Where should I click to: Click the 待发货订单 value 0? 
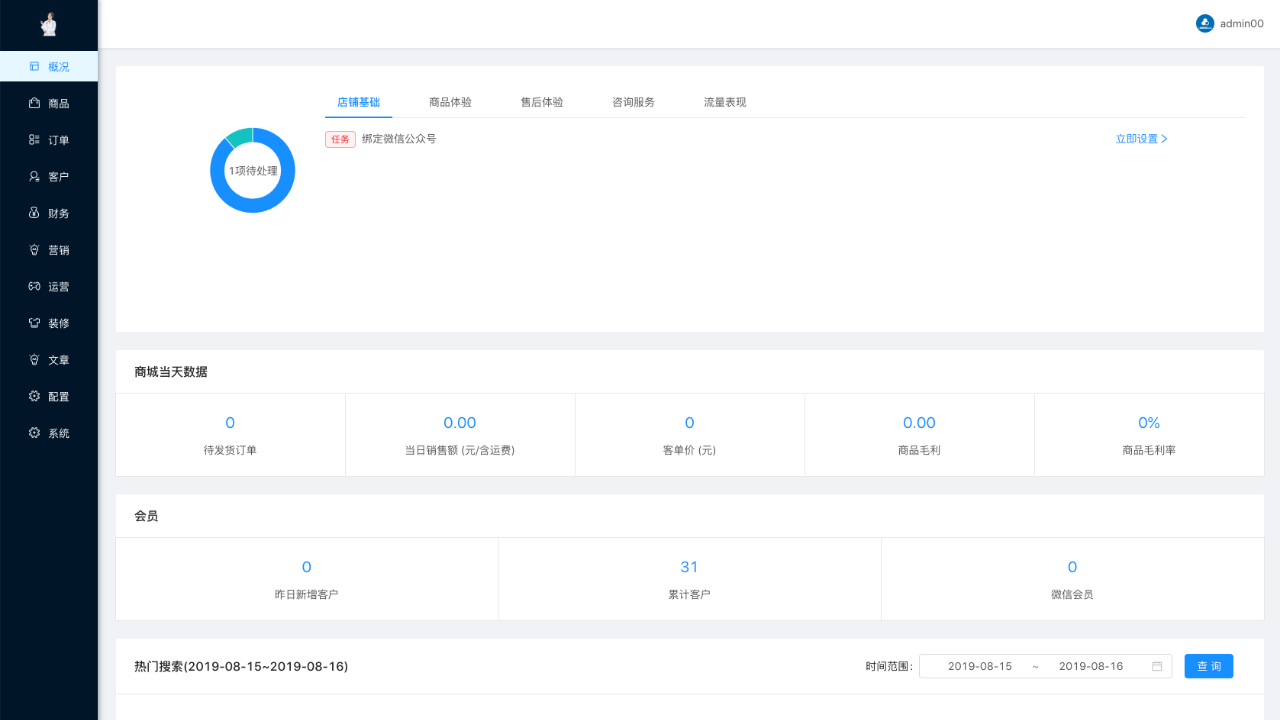pyautogui.click(x=230, y=423)
